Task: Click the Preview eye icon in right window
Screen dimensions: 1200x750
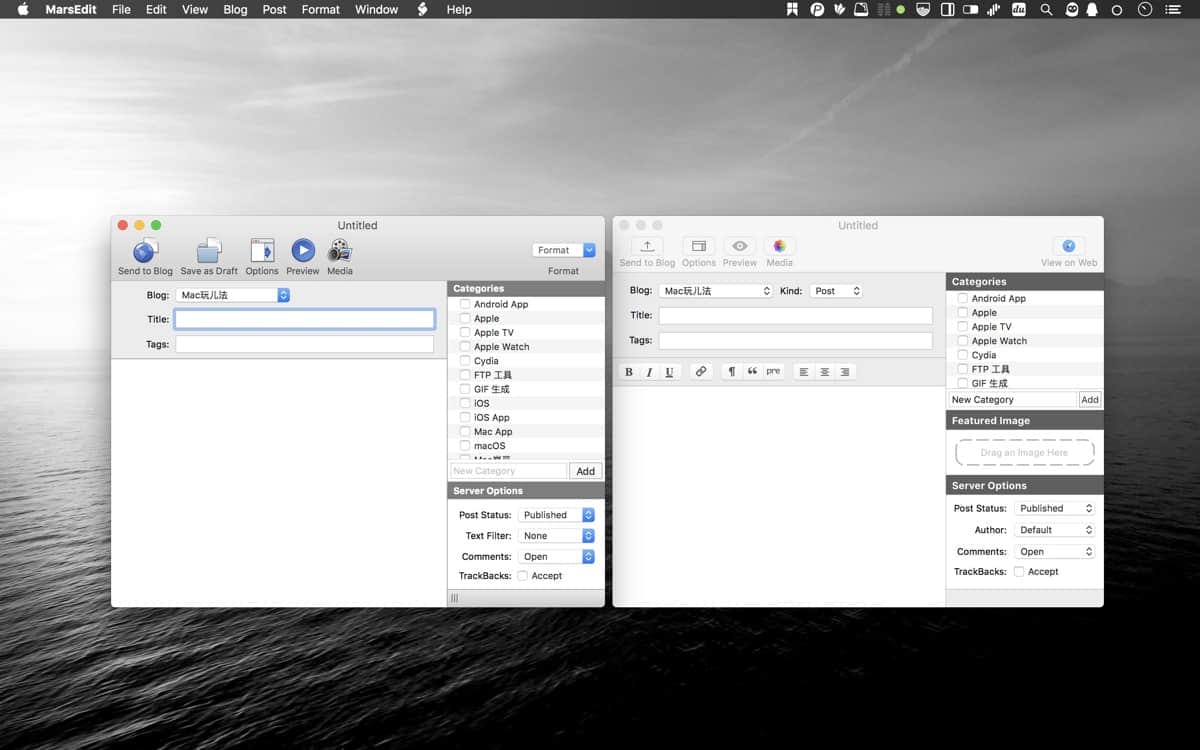Action: (740, 246)
